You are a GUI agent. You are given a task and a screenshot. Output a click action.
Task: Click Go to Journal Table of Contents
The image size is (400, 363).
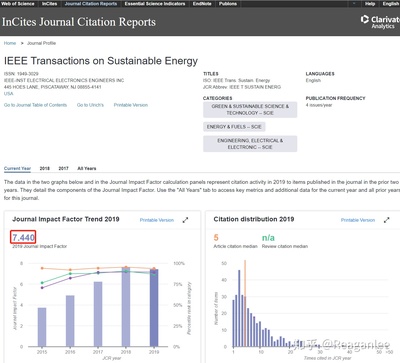(35, 105)
